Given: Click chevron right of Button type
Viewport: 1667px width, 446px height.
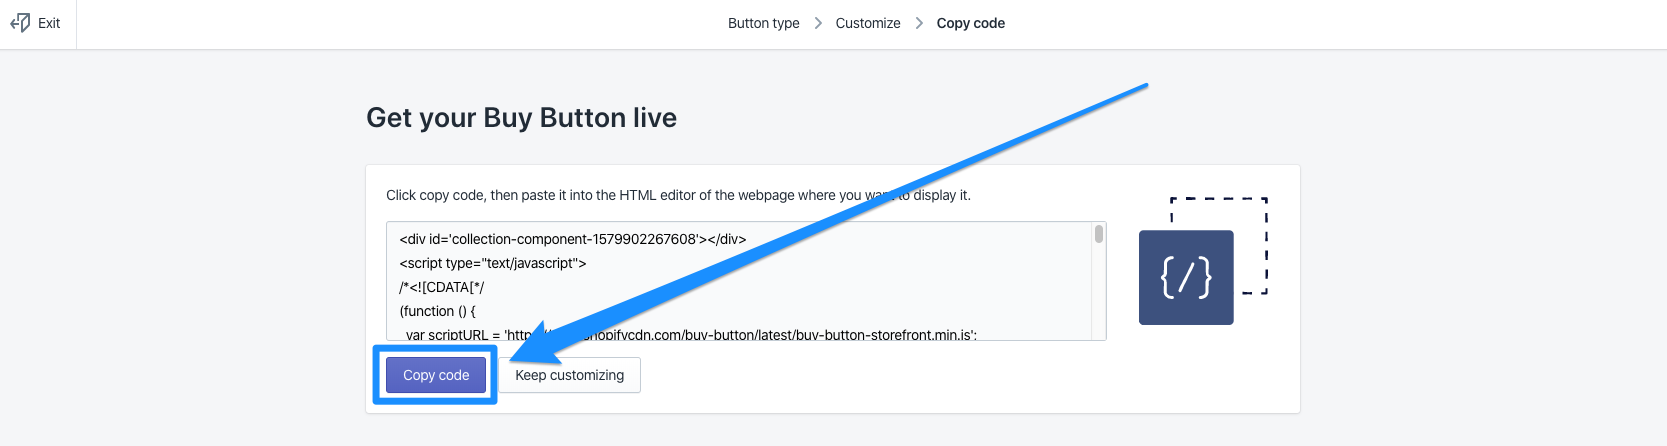Looking at the screenshot, I should click(x=818, y=23).
